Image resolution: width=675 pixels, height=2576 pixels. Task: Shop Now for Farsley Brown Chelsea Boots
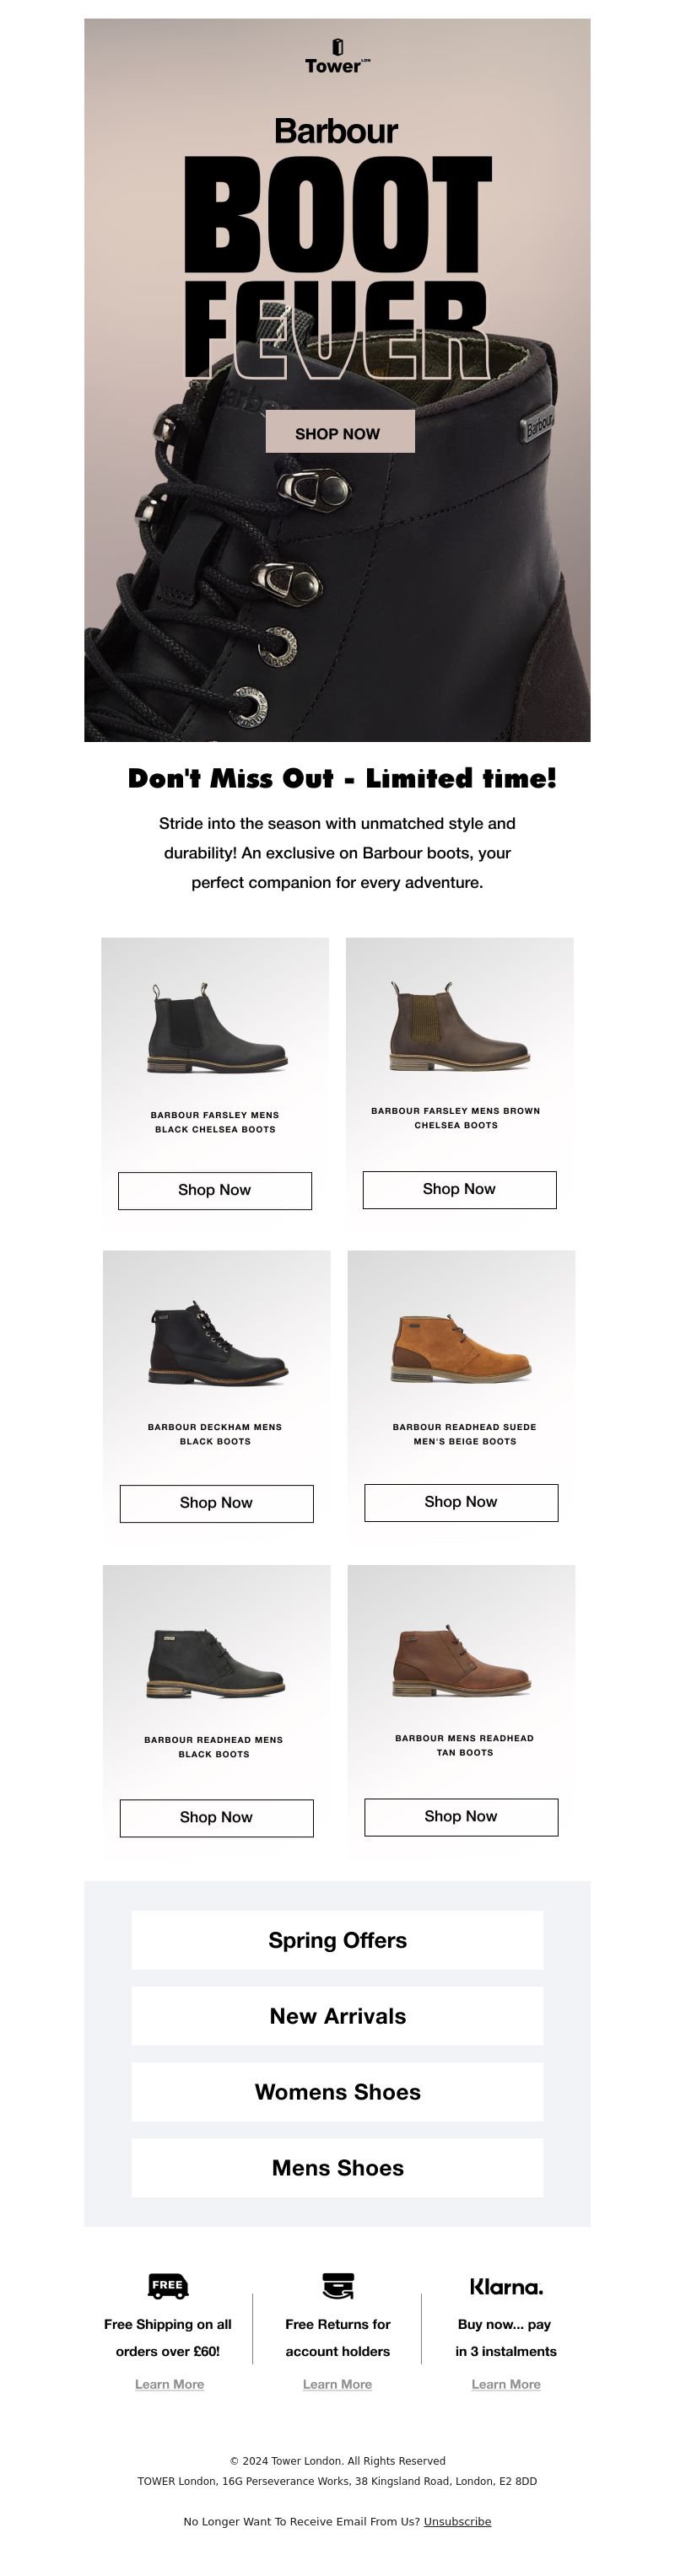[x=459, y=1189]
